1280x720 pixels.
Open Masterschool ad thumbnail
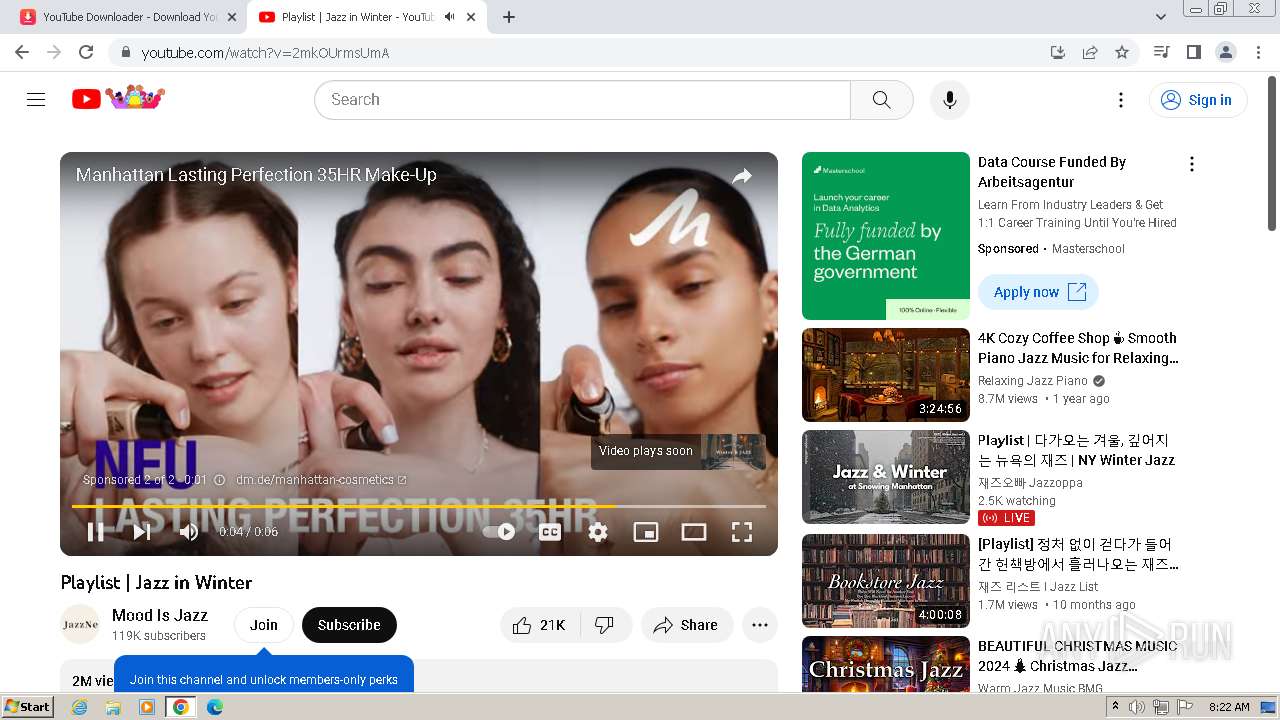886,236
